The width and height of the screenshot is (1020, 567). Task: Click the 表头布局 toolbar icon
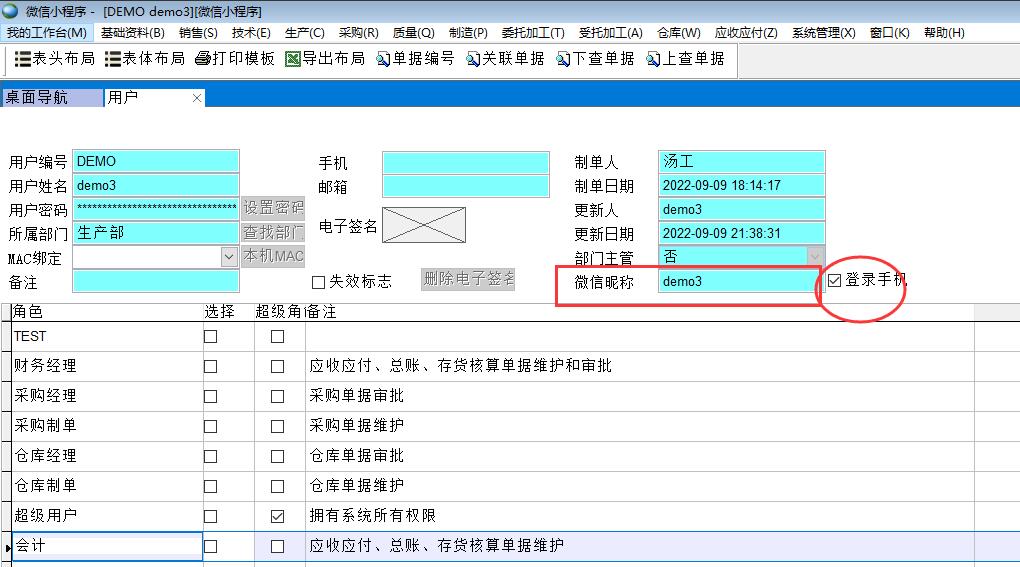[x=24, y=59]
